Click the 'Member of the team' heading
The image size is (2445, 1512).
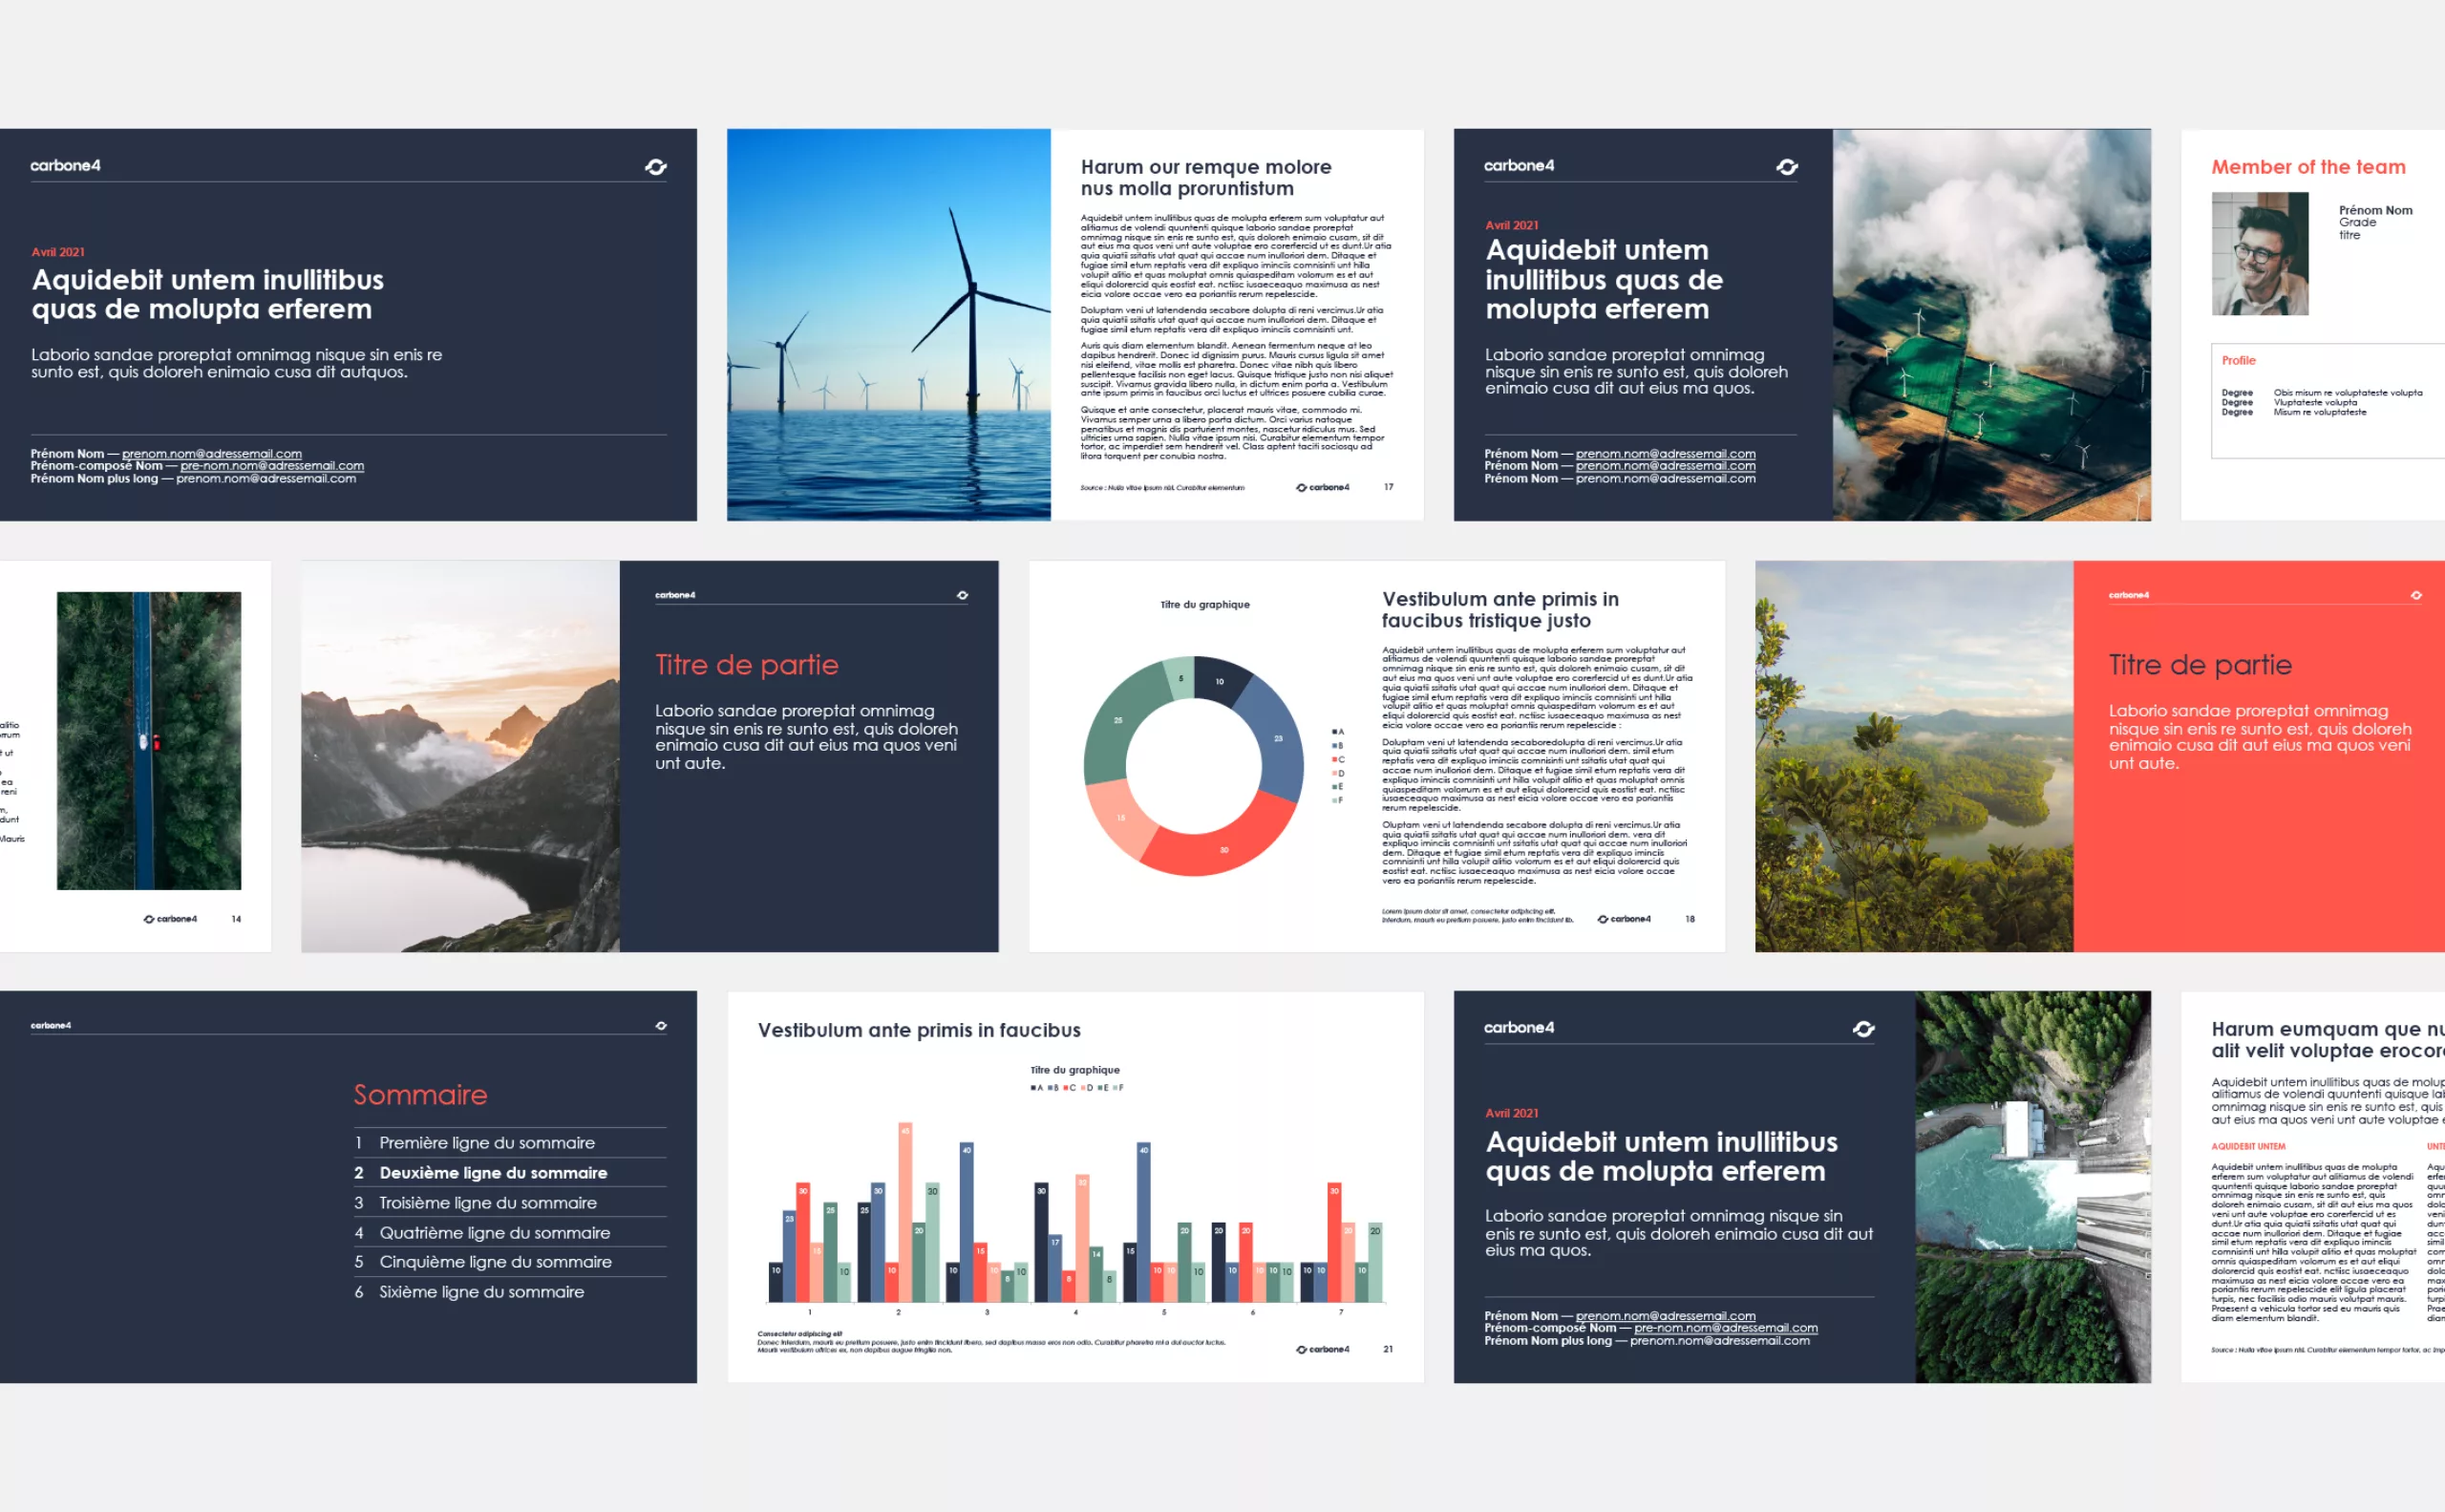(x=2307, y=167)
